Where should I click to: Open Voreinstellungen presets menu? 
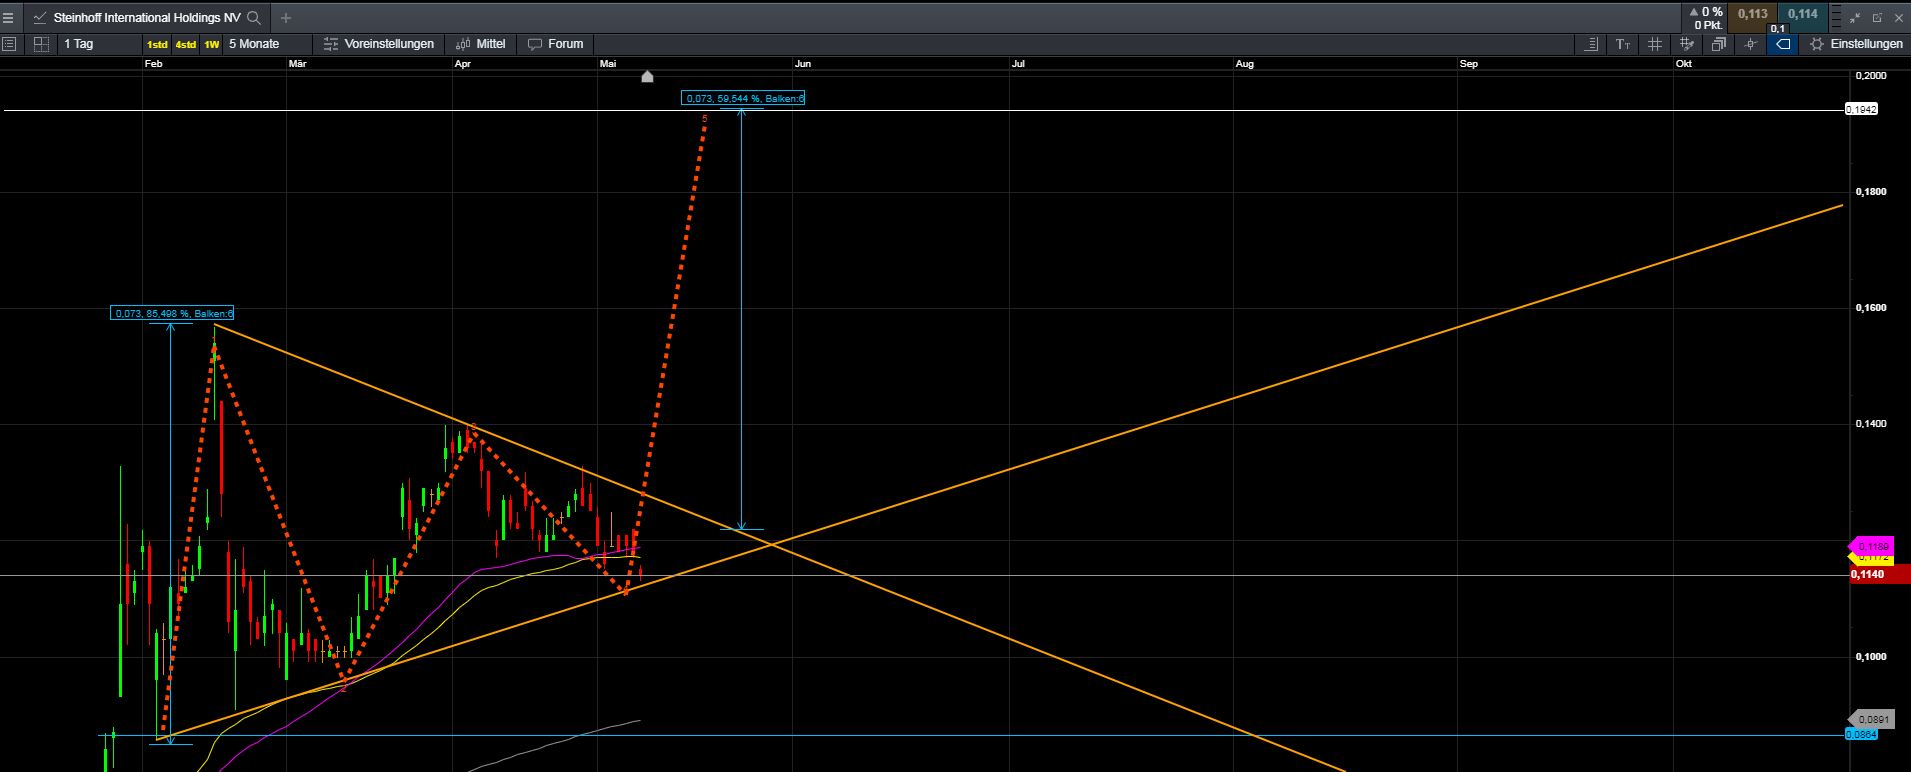coord(379,44)
